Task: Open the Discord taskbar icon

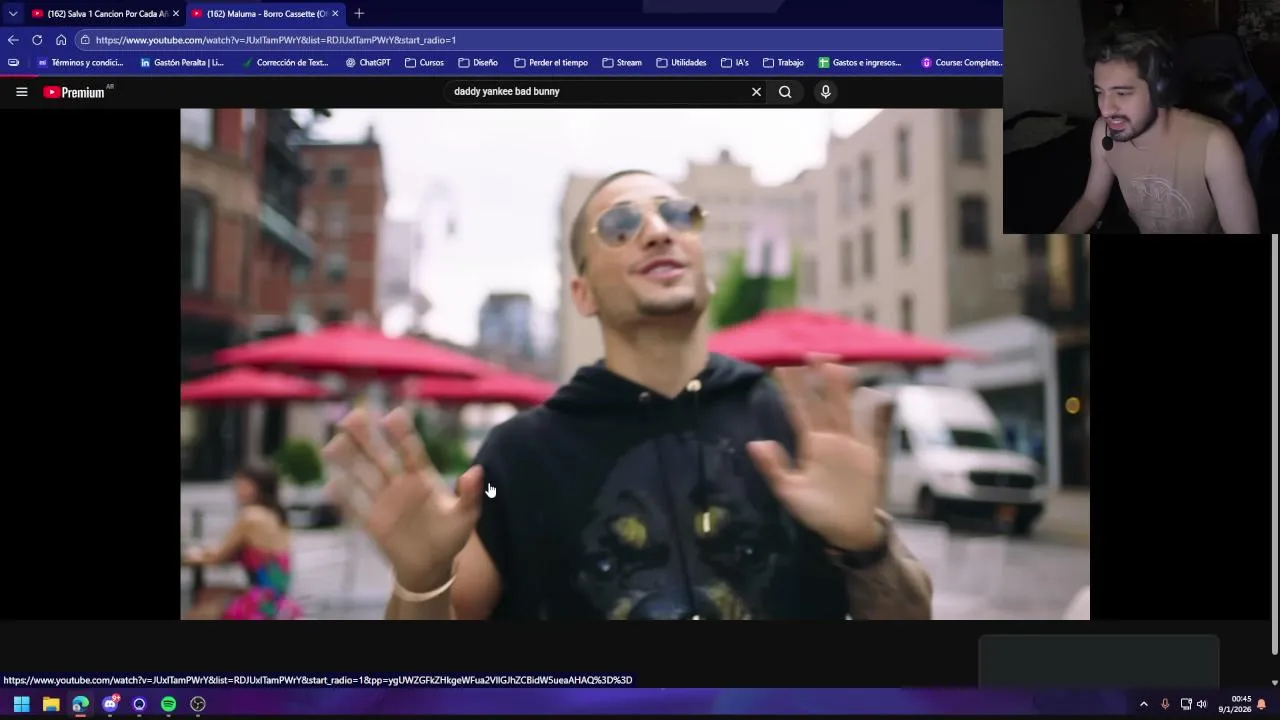Action: (x=110, y=704)
